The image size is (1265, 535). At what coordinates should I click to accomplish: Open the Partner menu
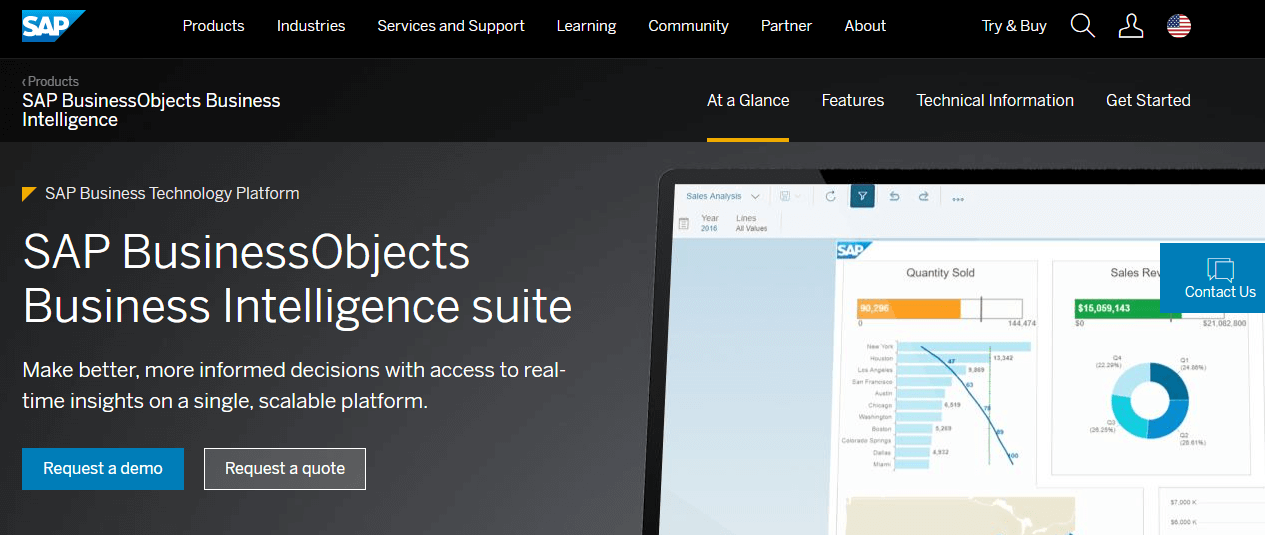[x=786, y=26]
